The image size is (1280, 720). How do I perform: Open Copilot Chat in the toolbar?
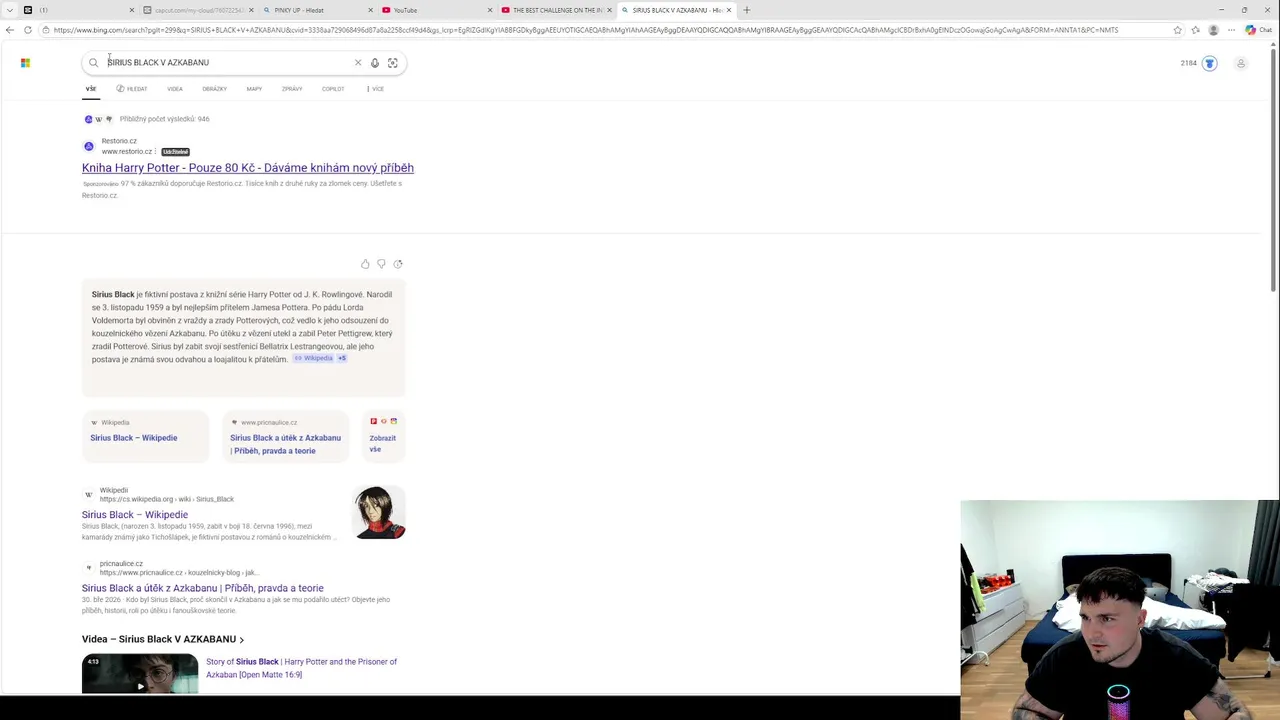pos(1258,30)
